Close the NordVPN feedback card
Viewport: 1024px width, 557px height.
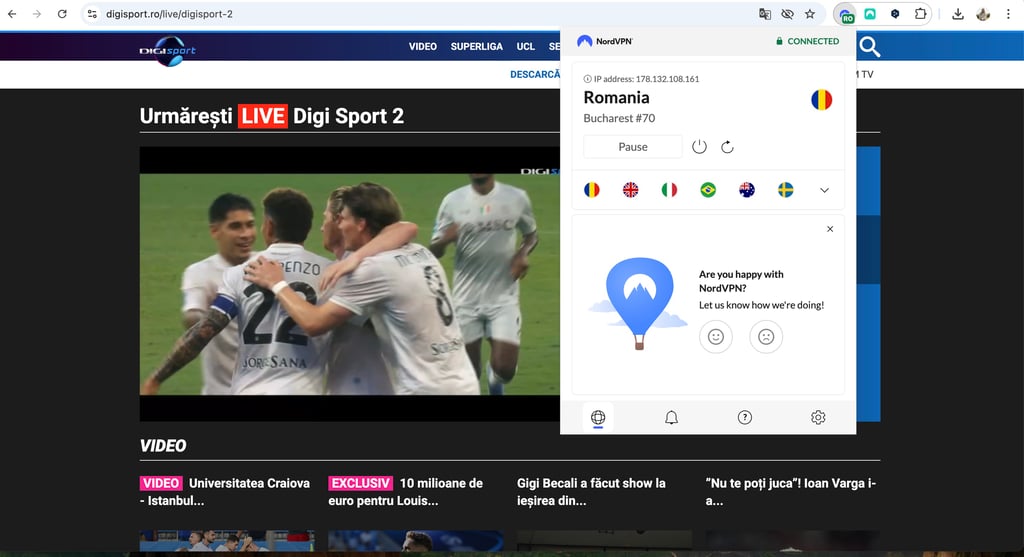pyautogui.click(x=829, y=229)
